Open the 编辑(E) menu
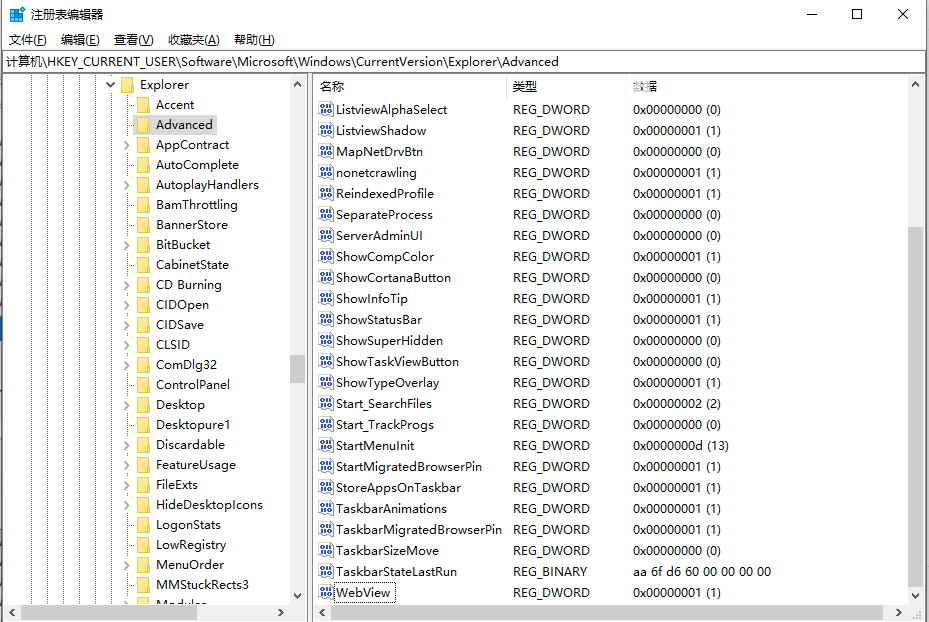This screenshot has width=929, height=622. (x=80, y=40)
